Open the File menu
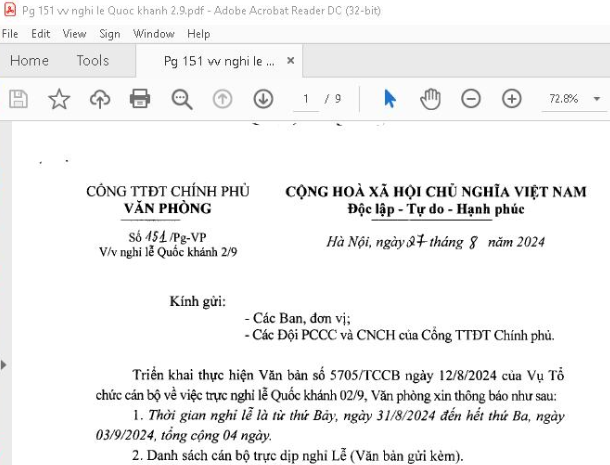The height and width of the screenshot is (465, 610). (10, 34)
